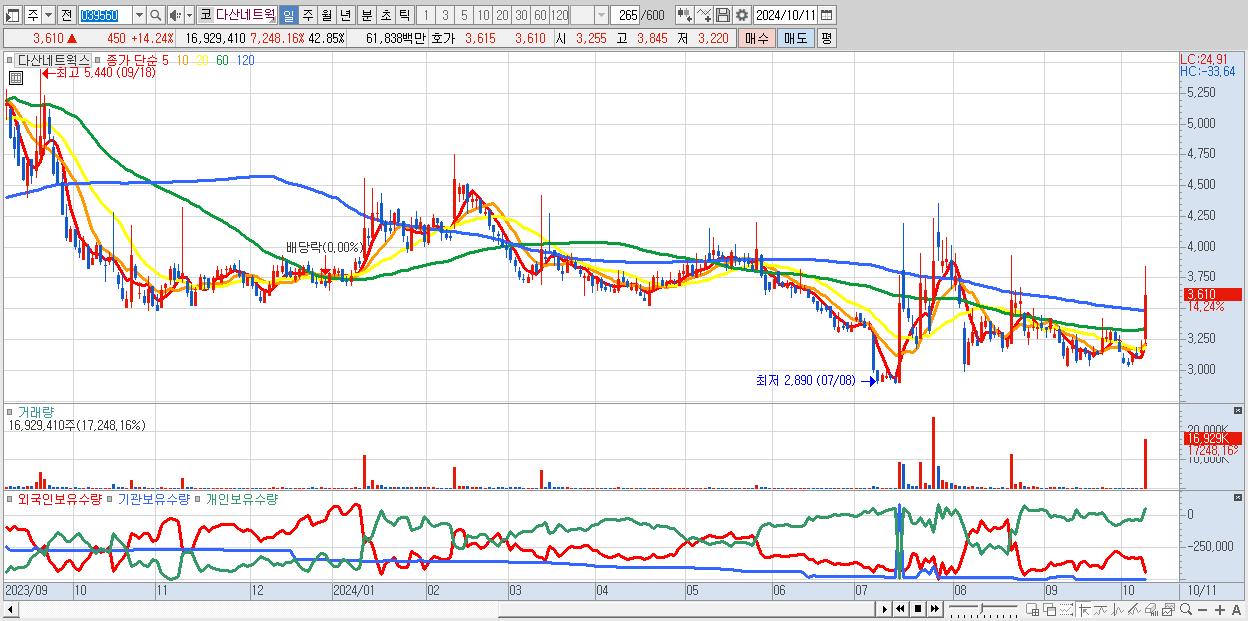Click the zoom magnifier icon at bottom right
The width and height of the screenshot is (1248, 621).
pos(1185,609)
